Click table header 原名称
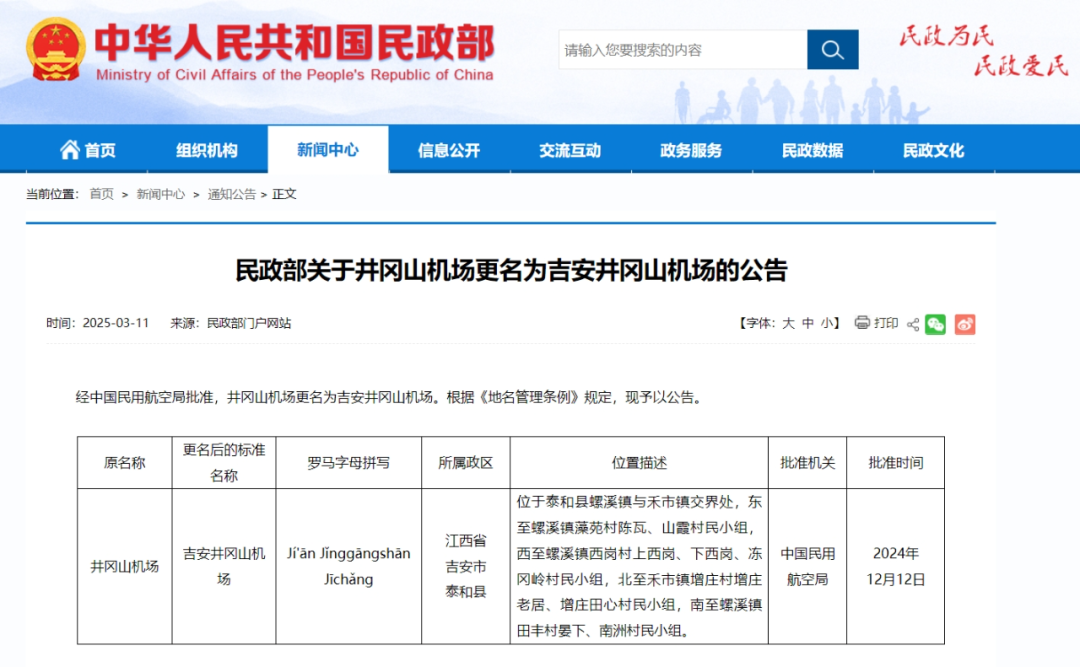 pos(125,463)
